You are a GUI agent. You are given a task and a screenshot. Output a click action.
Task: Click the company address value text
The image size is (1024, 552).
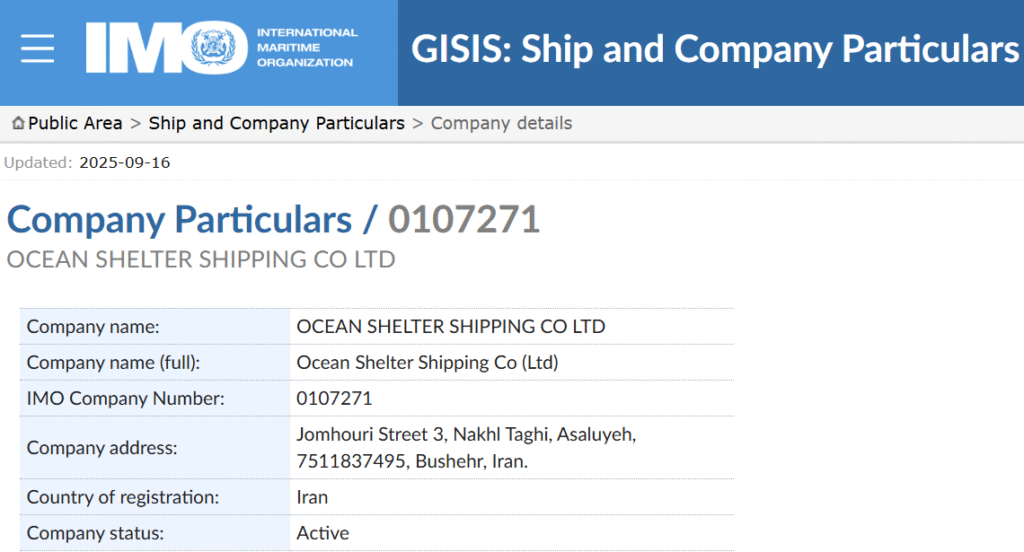(467, 448)
